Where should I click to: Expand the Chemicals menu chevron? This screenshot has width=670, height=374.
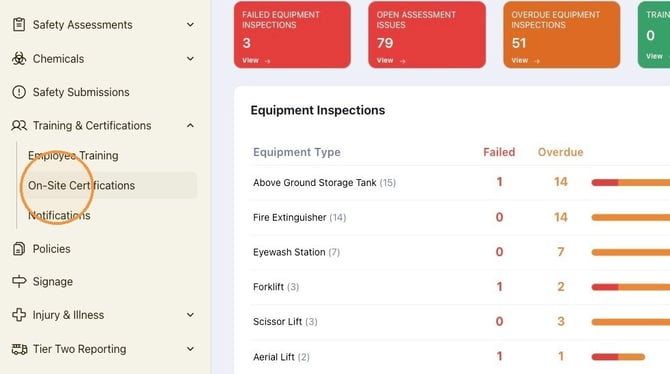click(x=190, y=59)
